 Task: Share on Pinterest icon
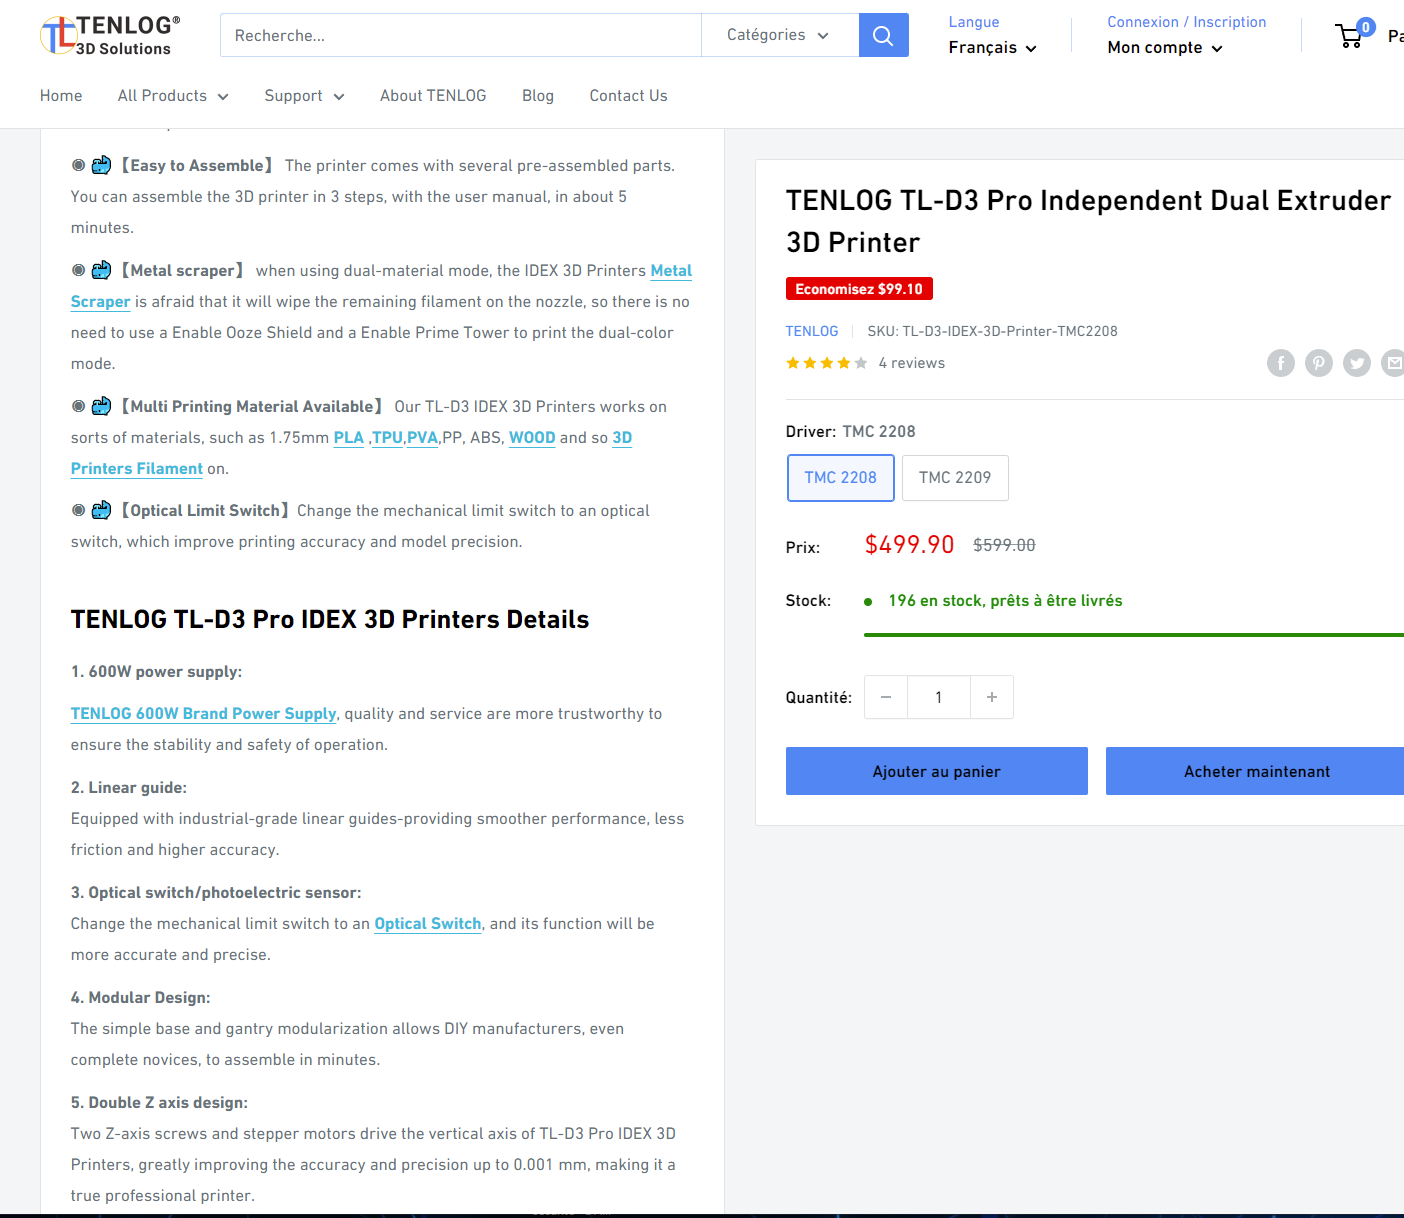coord(1319,363)
